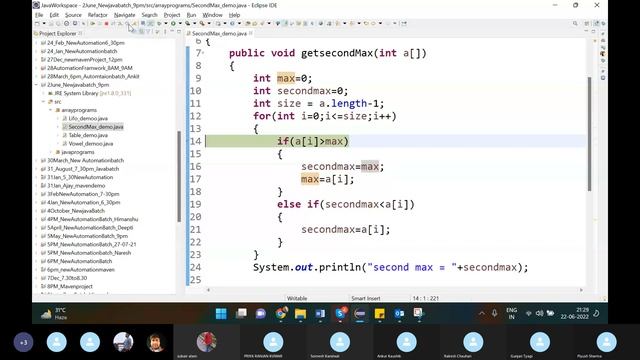Viewport: 640px width, 360px height.
Task: Open Table_demo.java in the tree
Action: 88,135
